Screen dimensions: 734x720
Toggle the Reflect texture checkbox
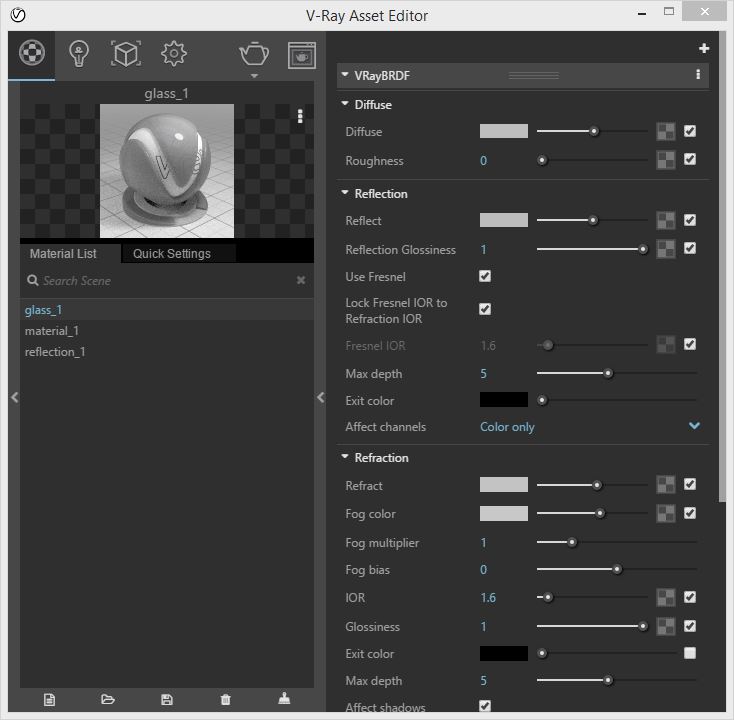point(690,220)
